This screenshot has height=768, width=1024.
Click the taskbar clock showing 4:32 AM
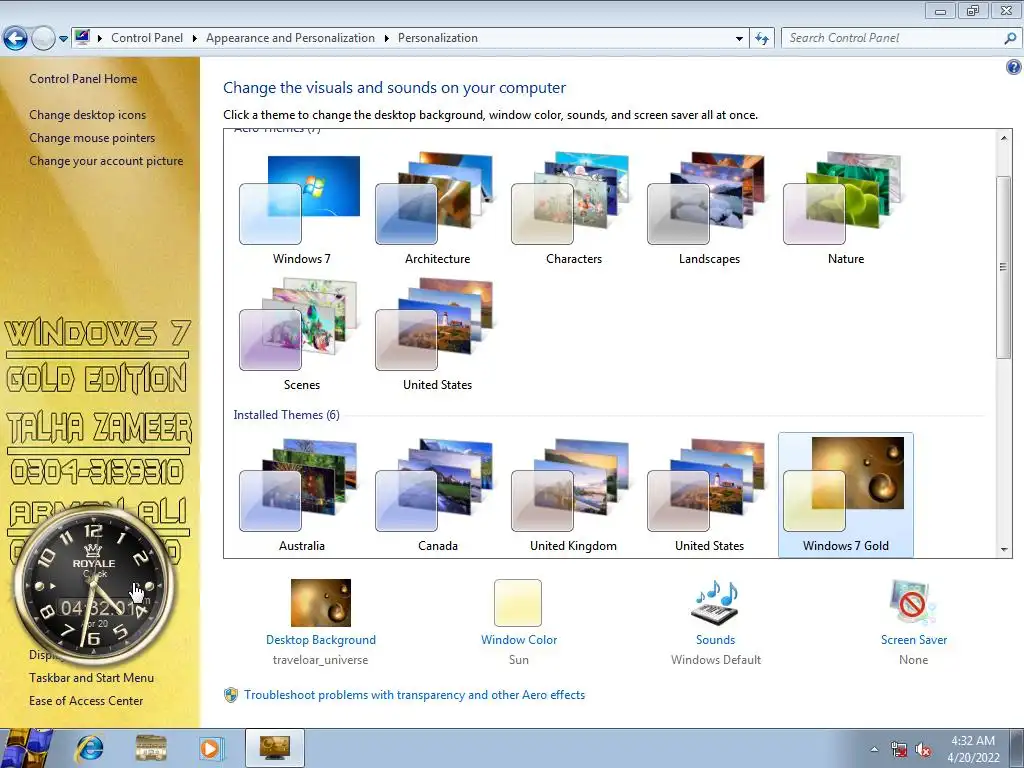tap(973, 749)
